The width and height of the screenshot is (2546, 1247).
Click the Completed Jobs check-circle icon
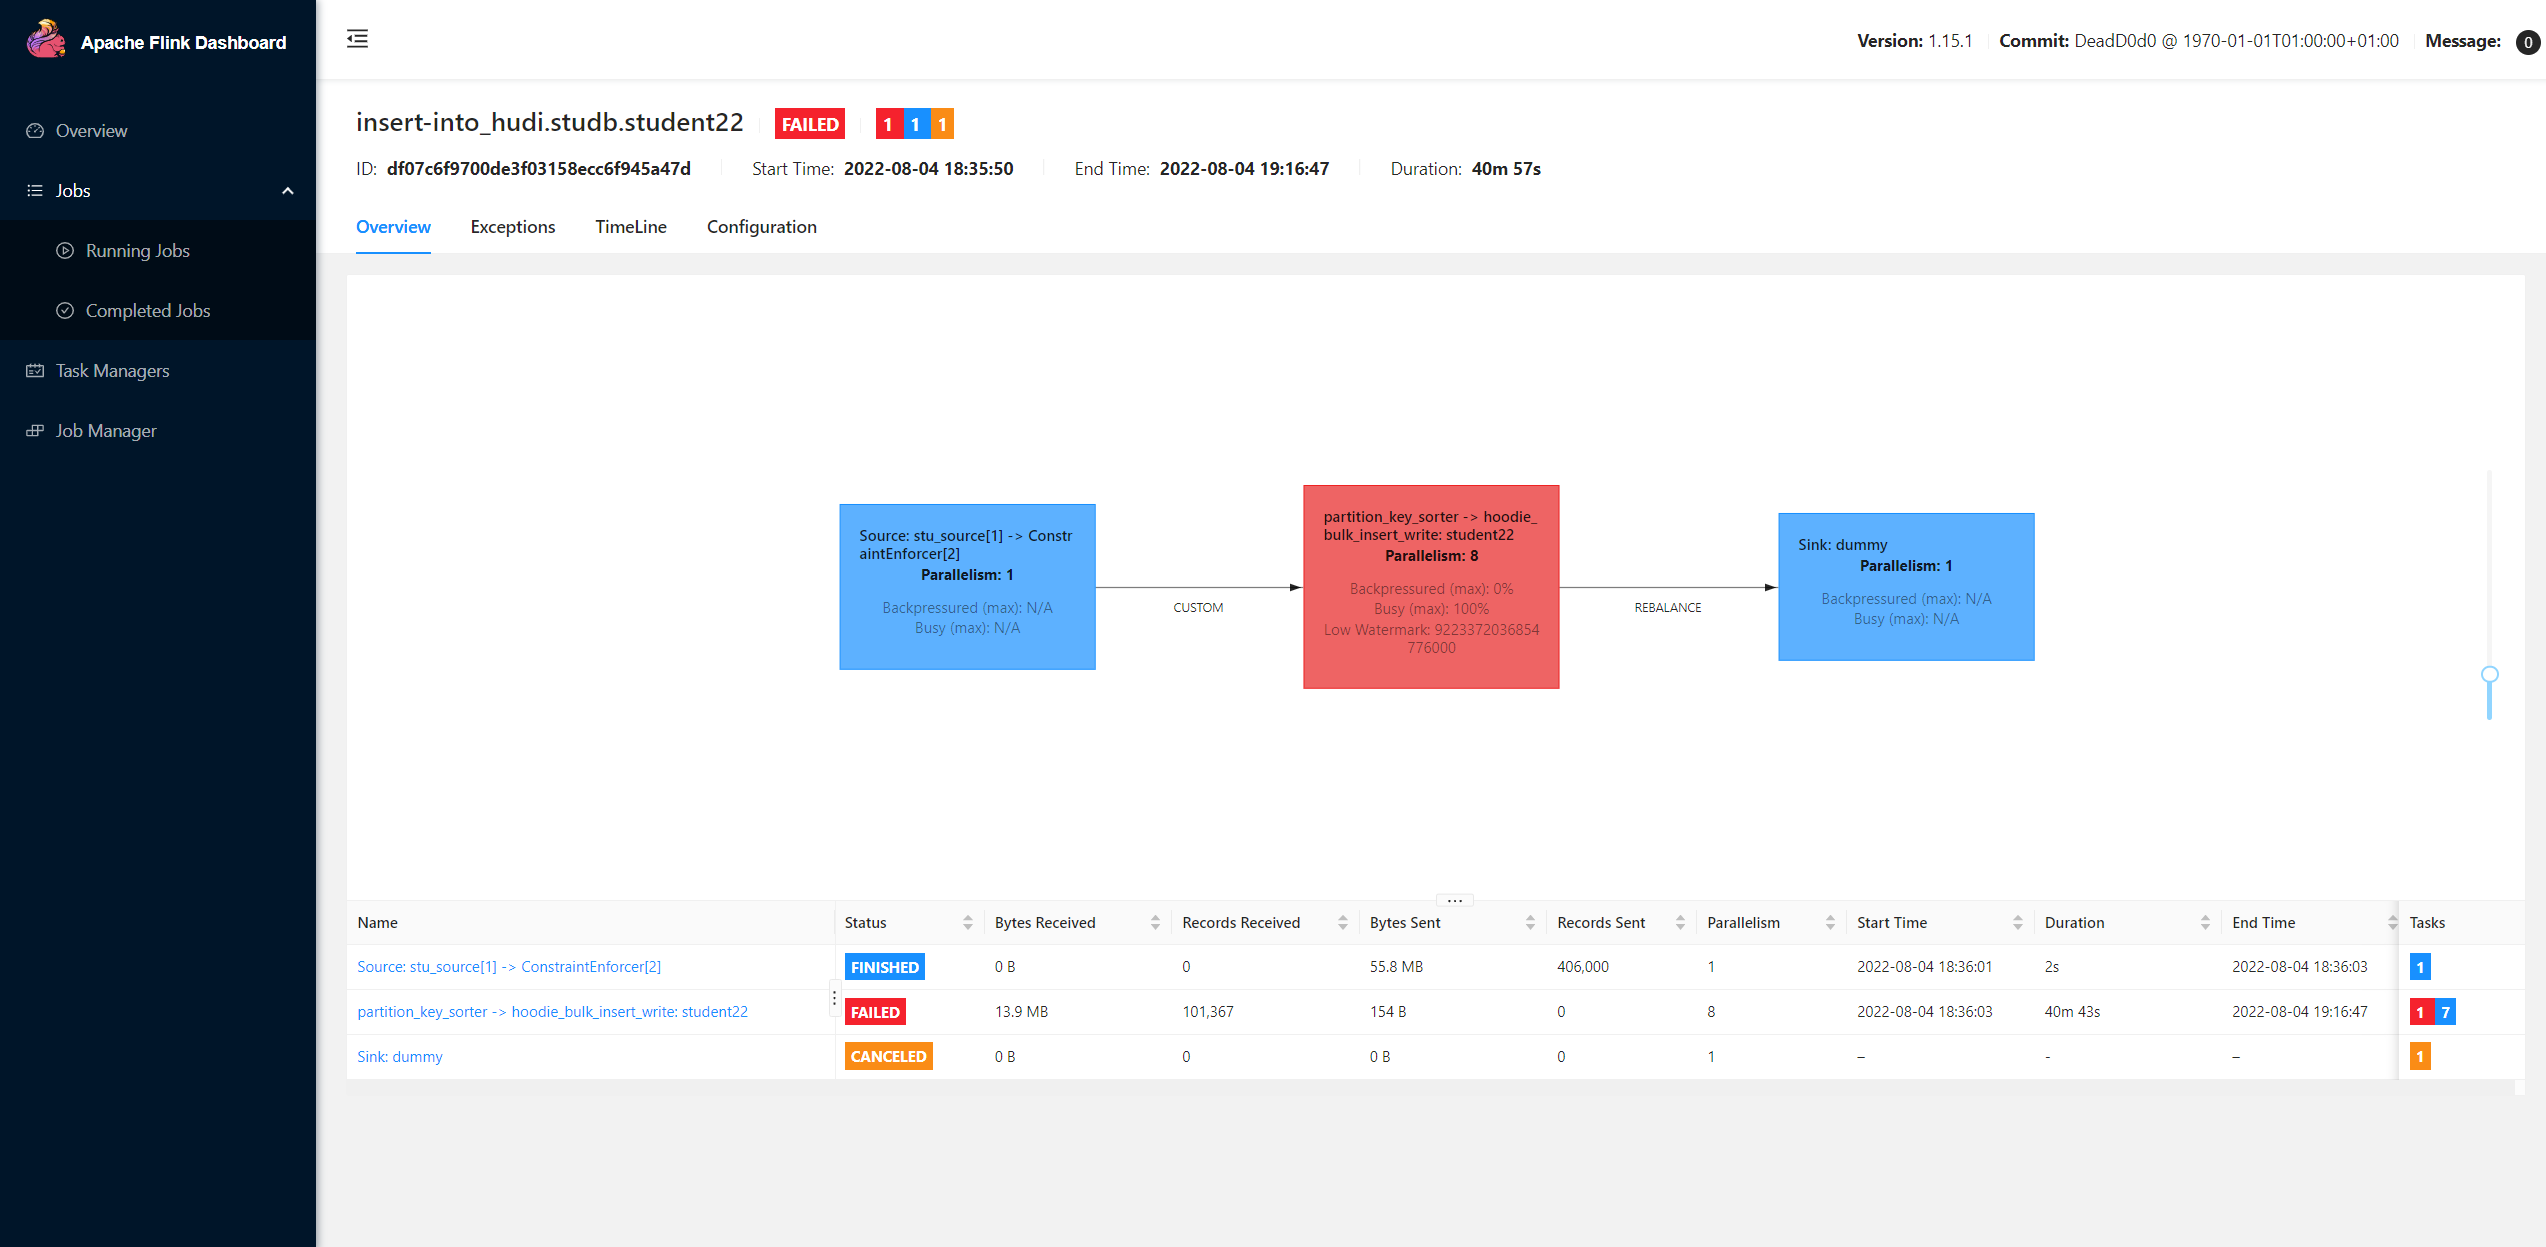(x=65, y=311)
